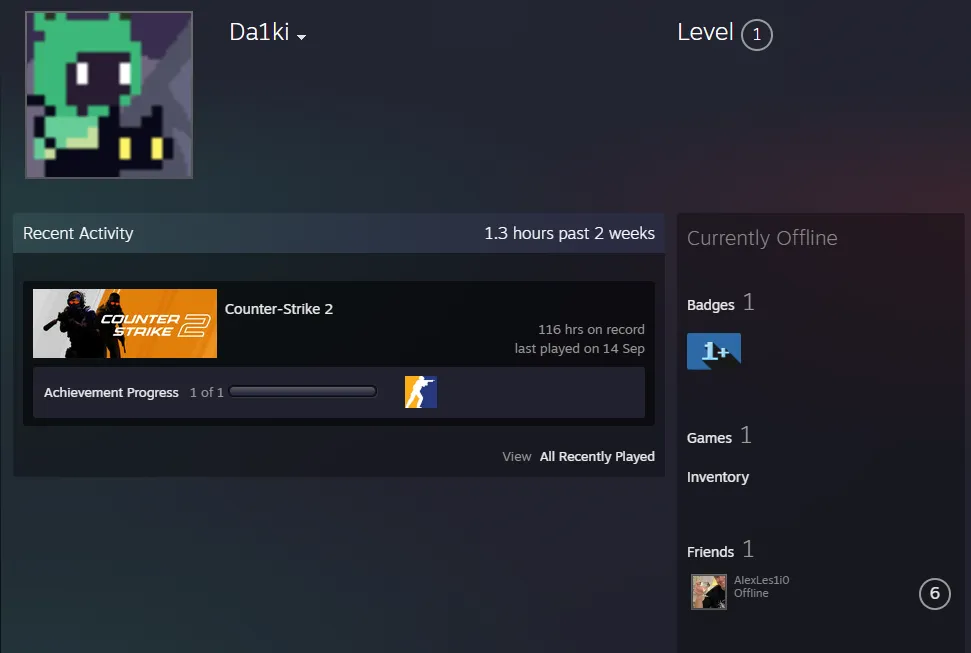The width and height of the screenshot is (971, 653).
Task: Open AlexLes1i0's profile name
Action: coord(762,580)
